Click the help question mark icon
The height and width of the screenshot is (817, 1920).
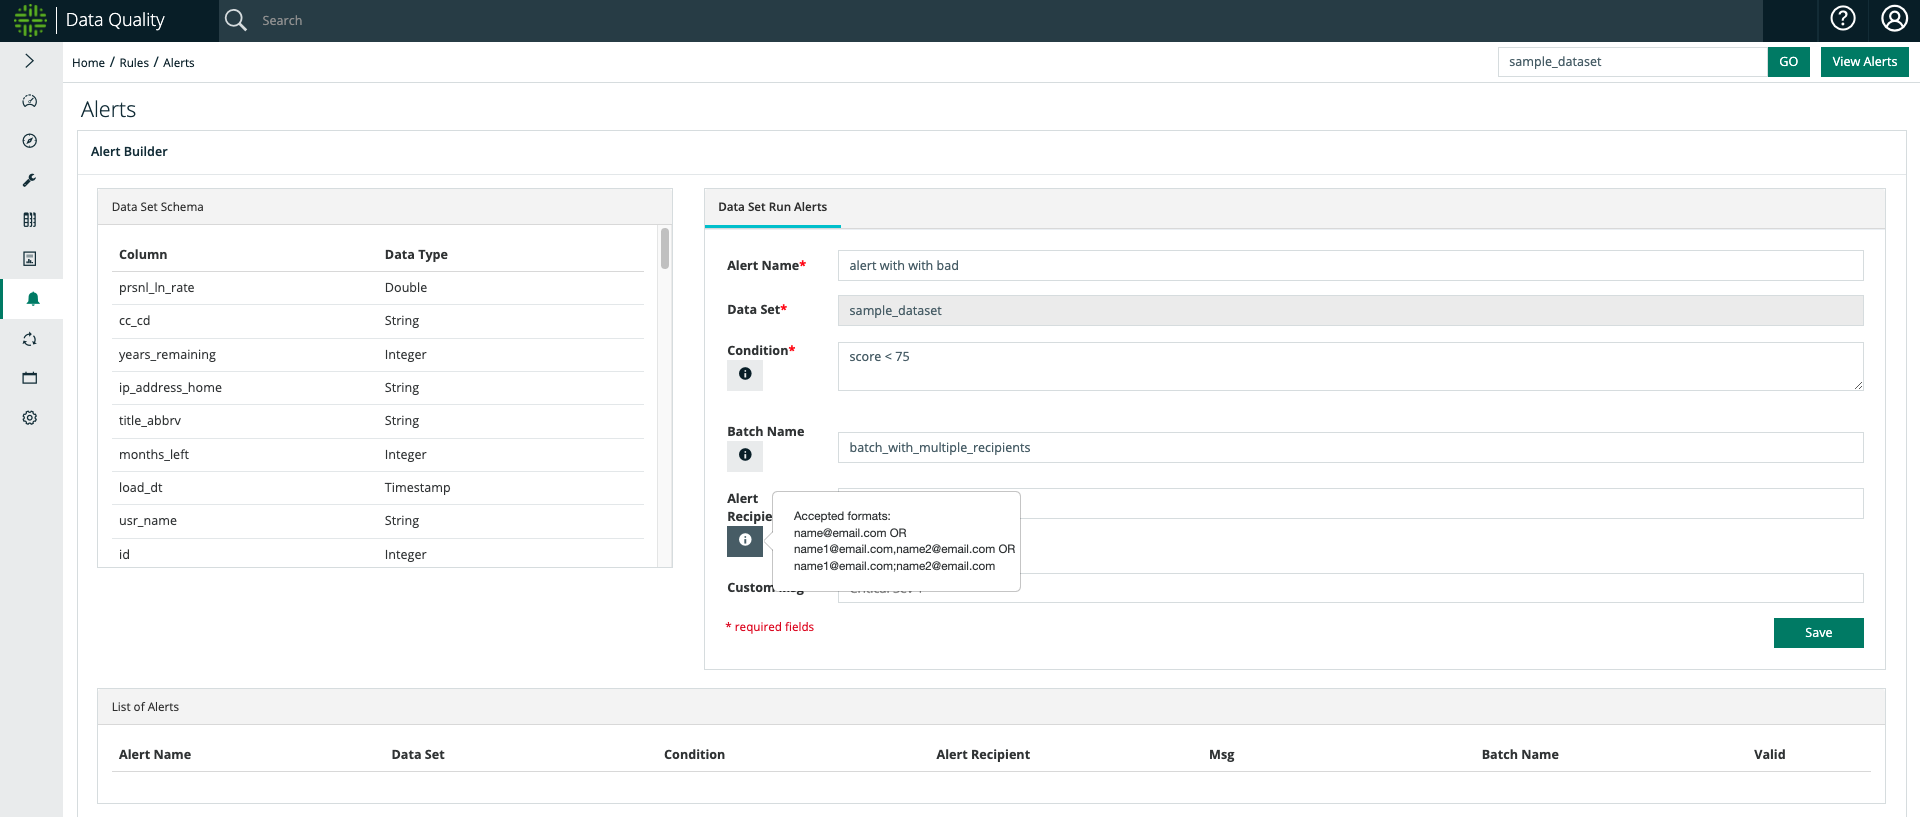pos(1842,19)
